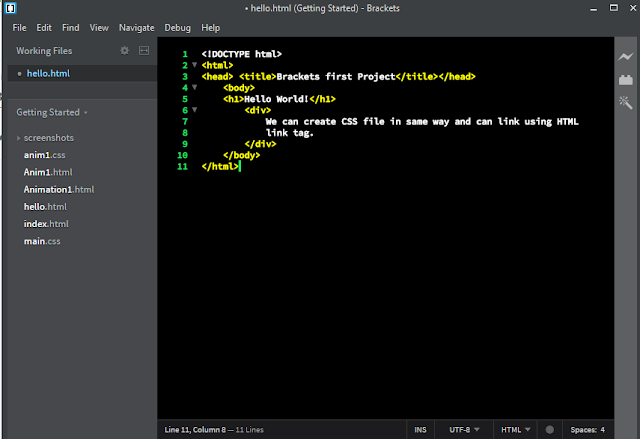The image size is (640, 439).
Task: Open main.css in the file tree
Action: pos(42,241)
